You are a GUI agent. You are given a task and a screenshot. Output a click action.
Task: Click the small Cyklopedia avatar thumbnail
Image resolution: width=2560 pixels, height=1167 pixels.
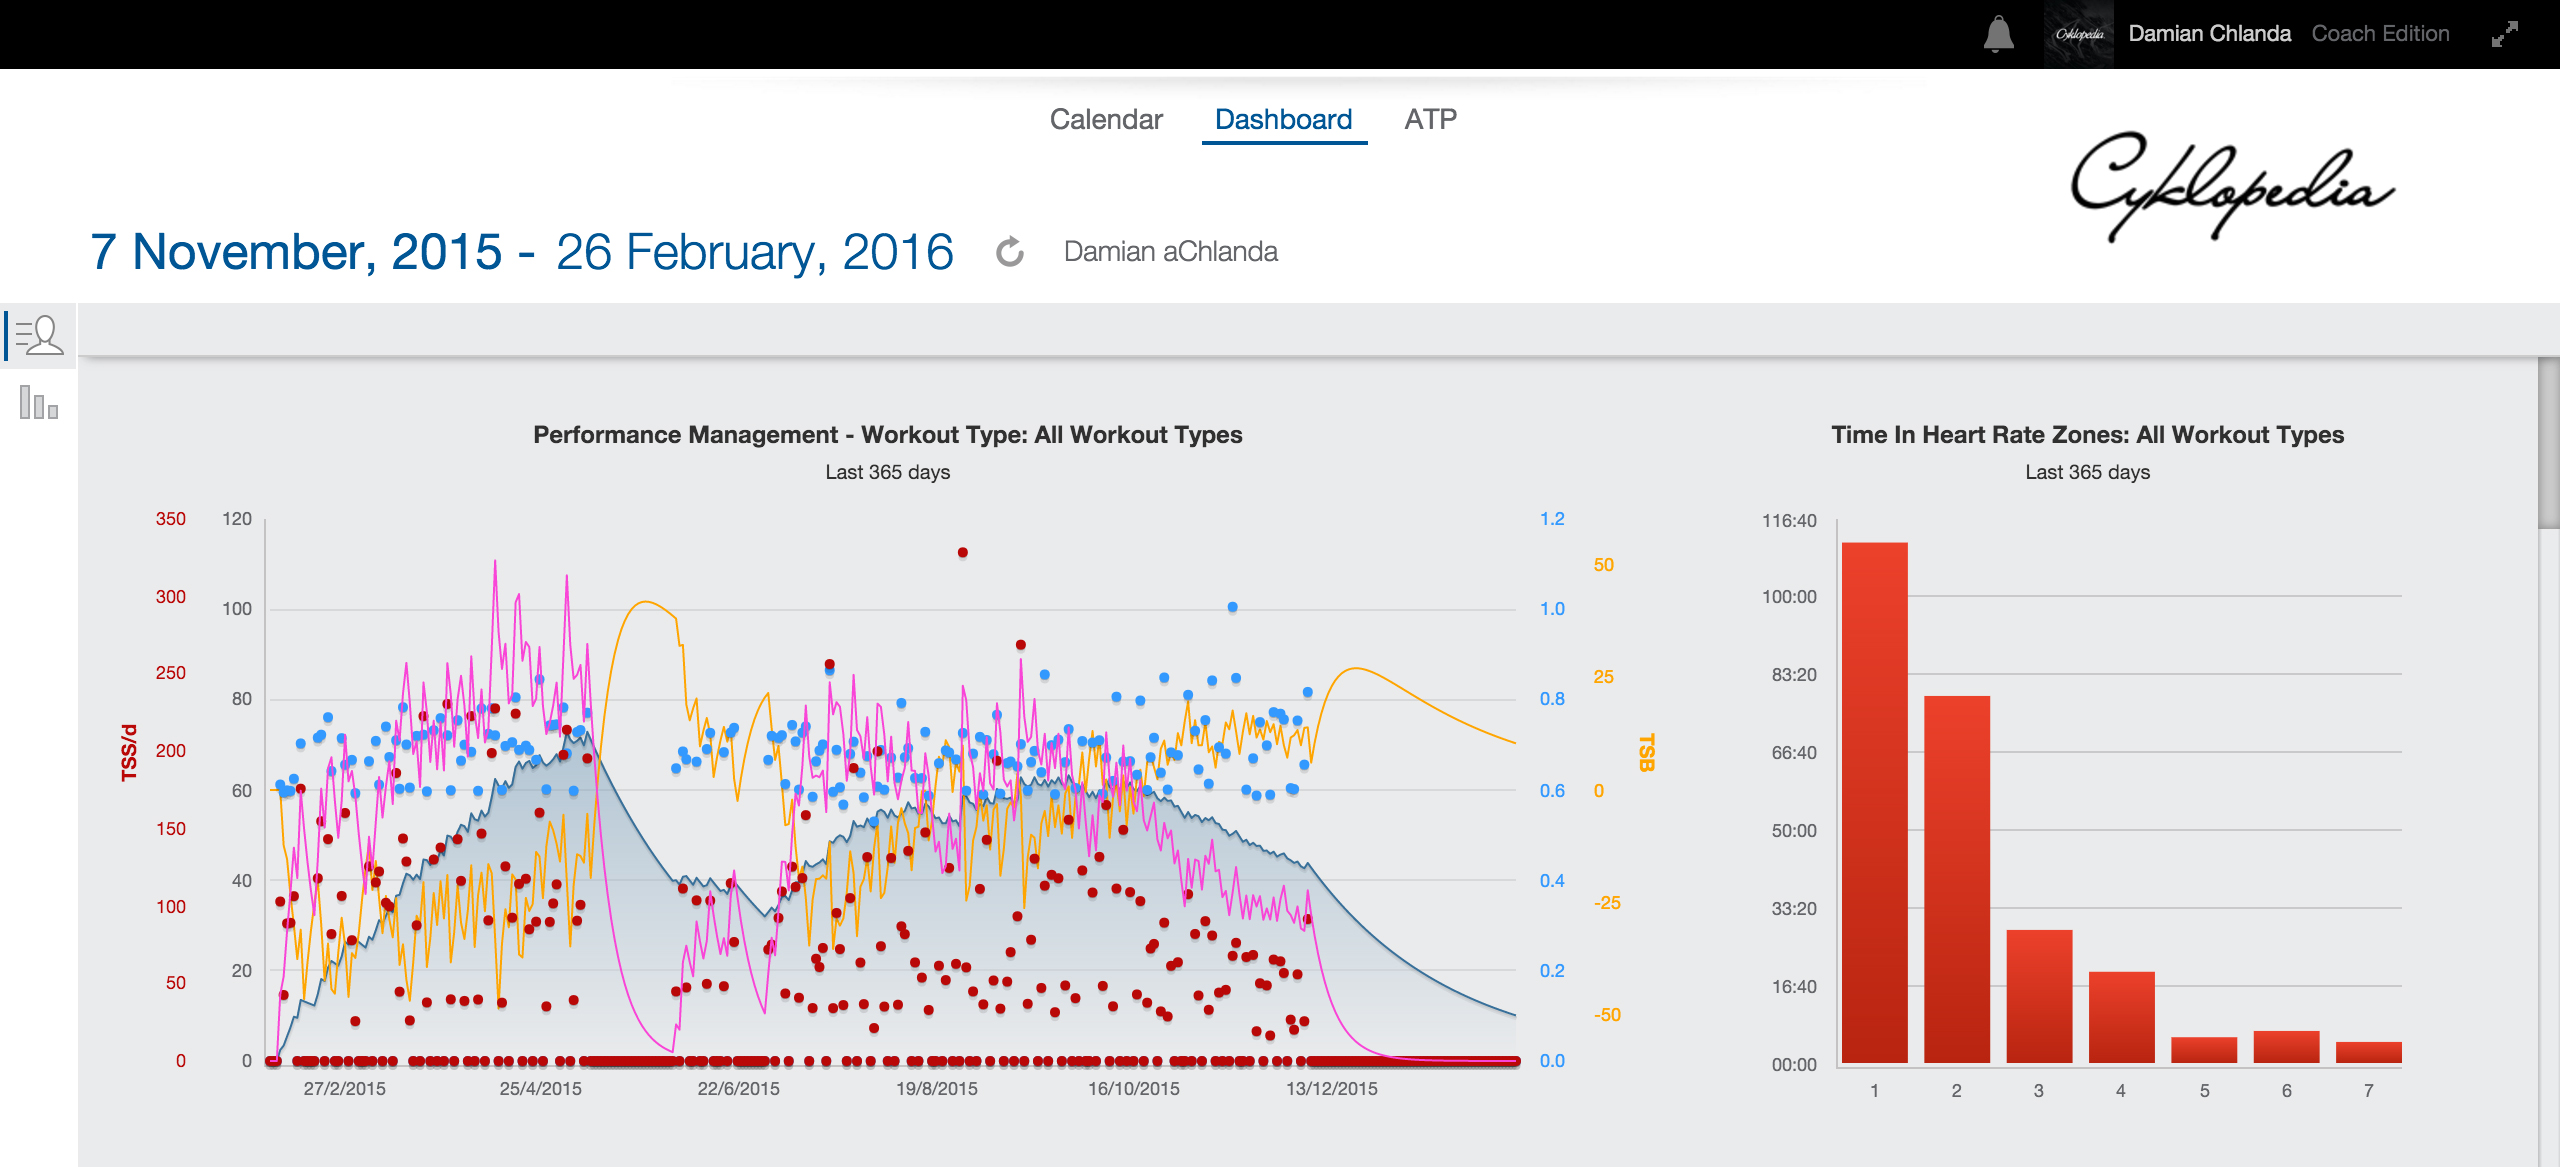2079,34
